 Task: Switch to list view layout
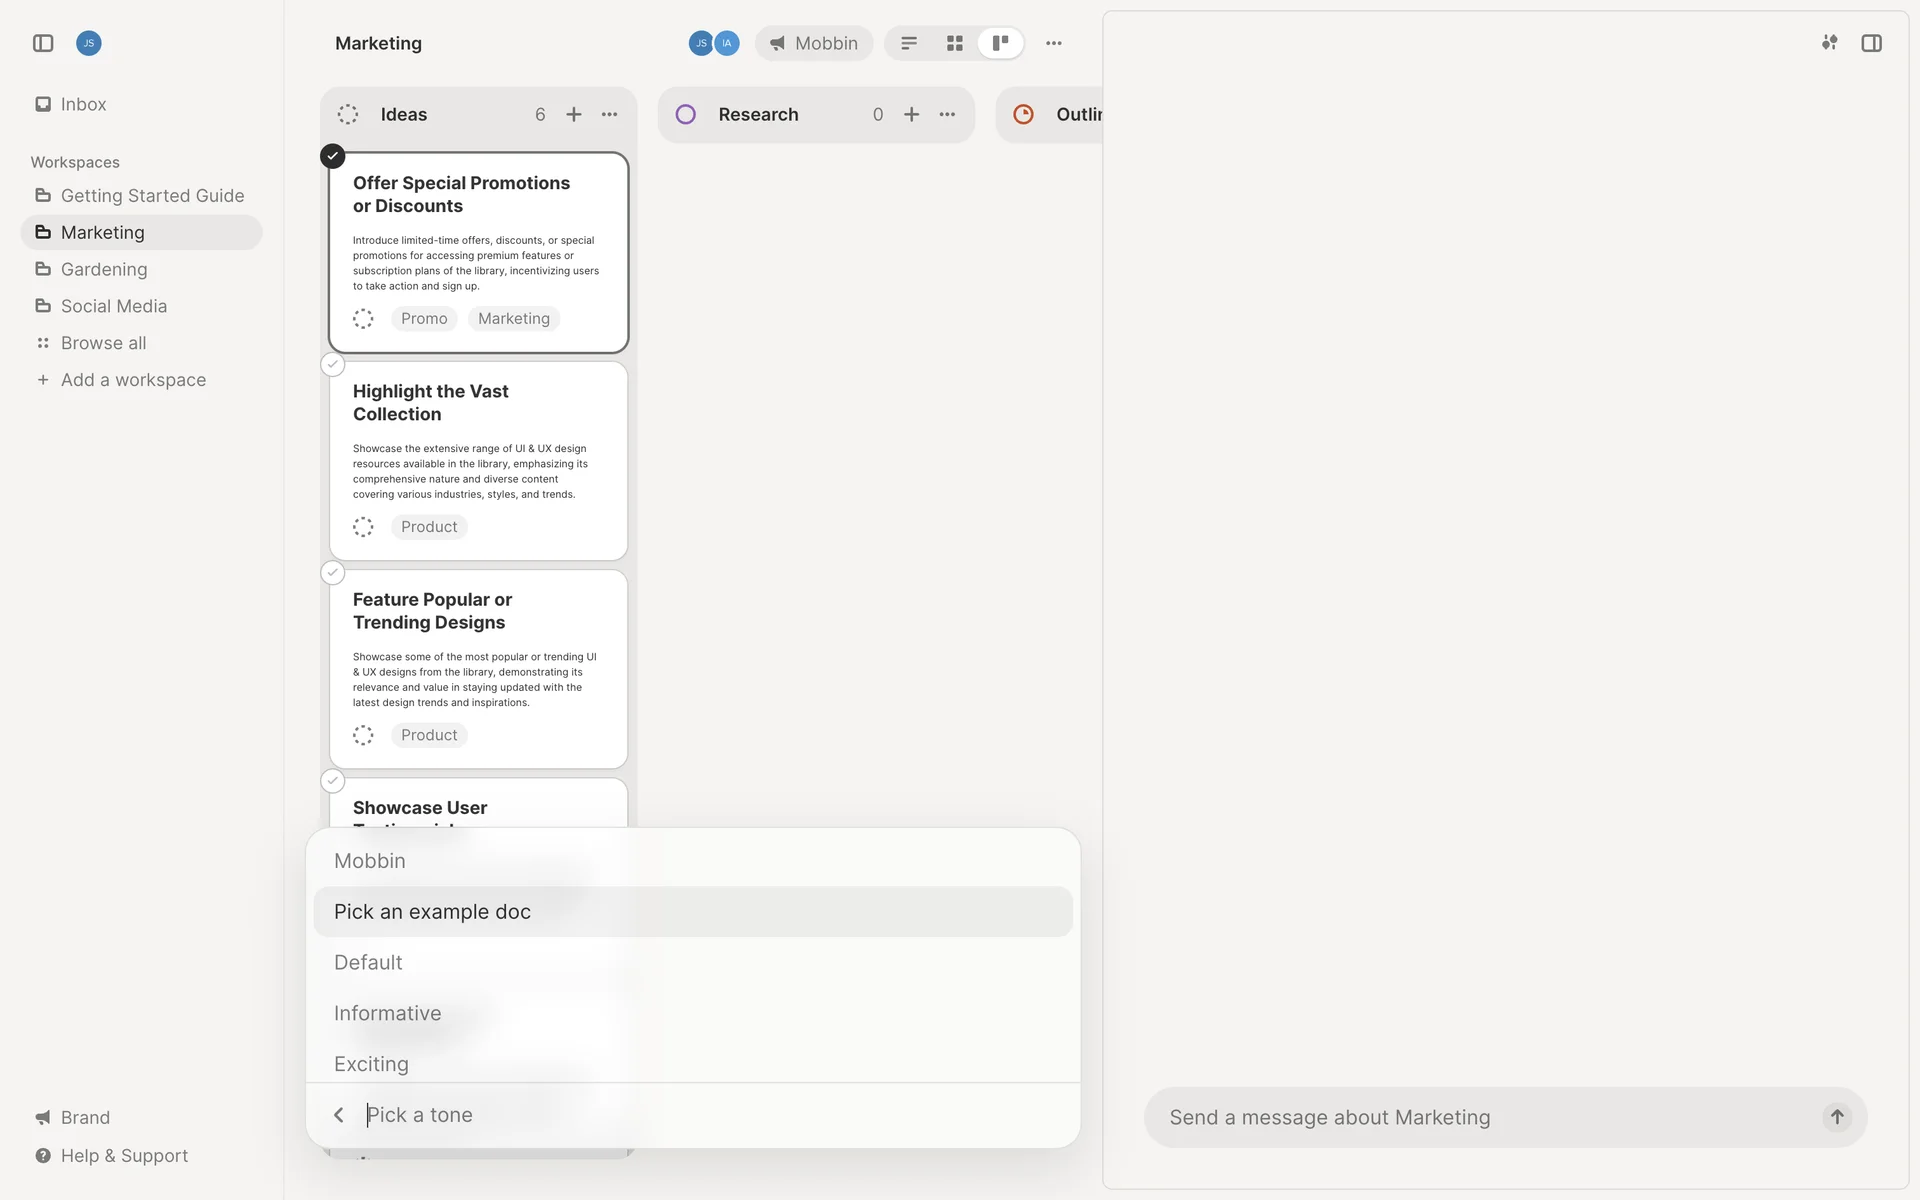pyautogui.click(x=909, y=43)
